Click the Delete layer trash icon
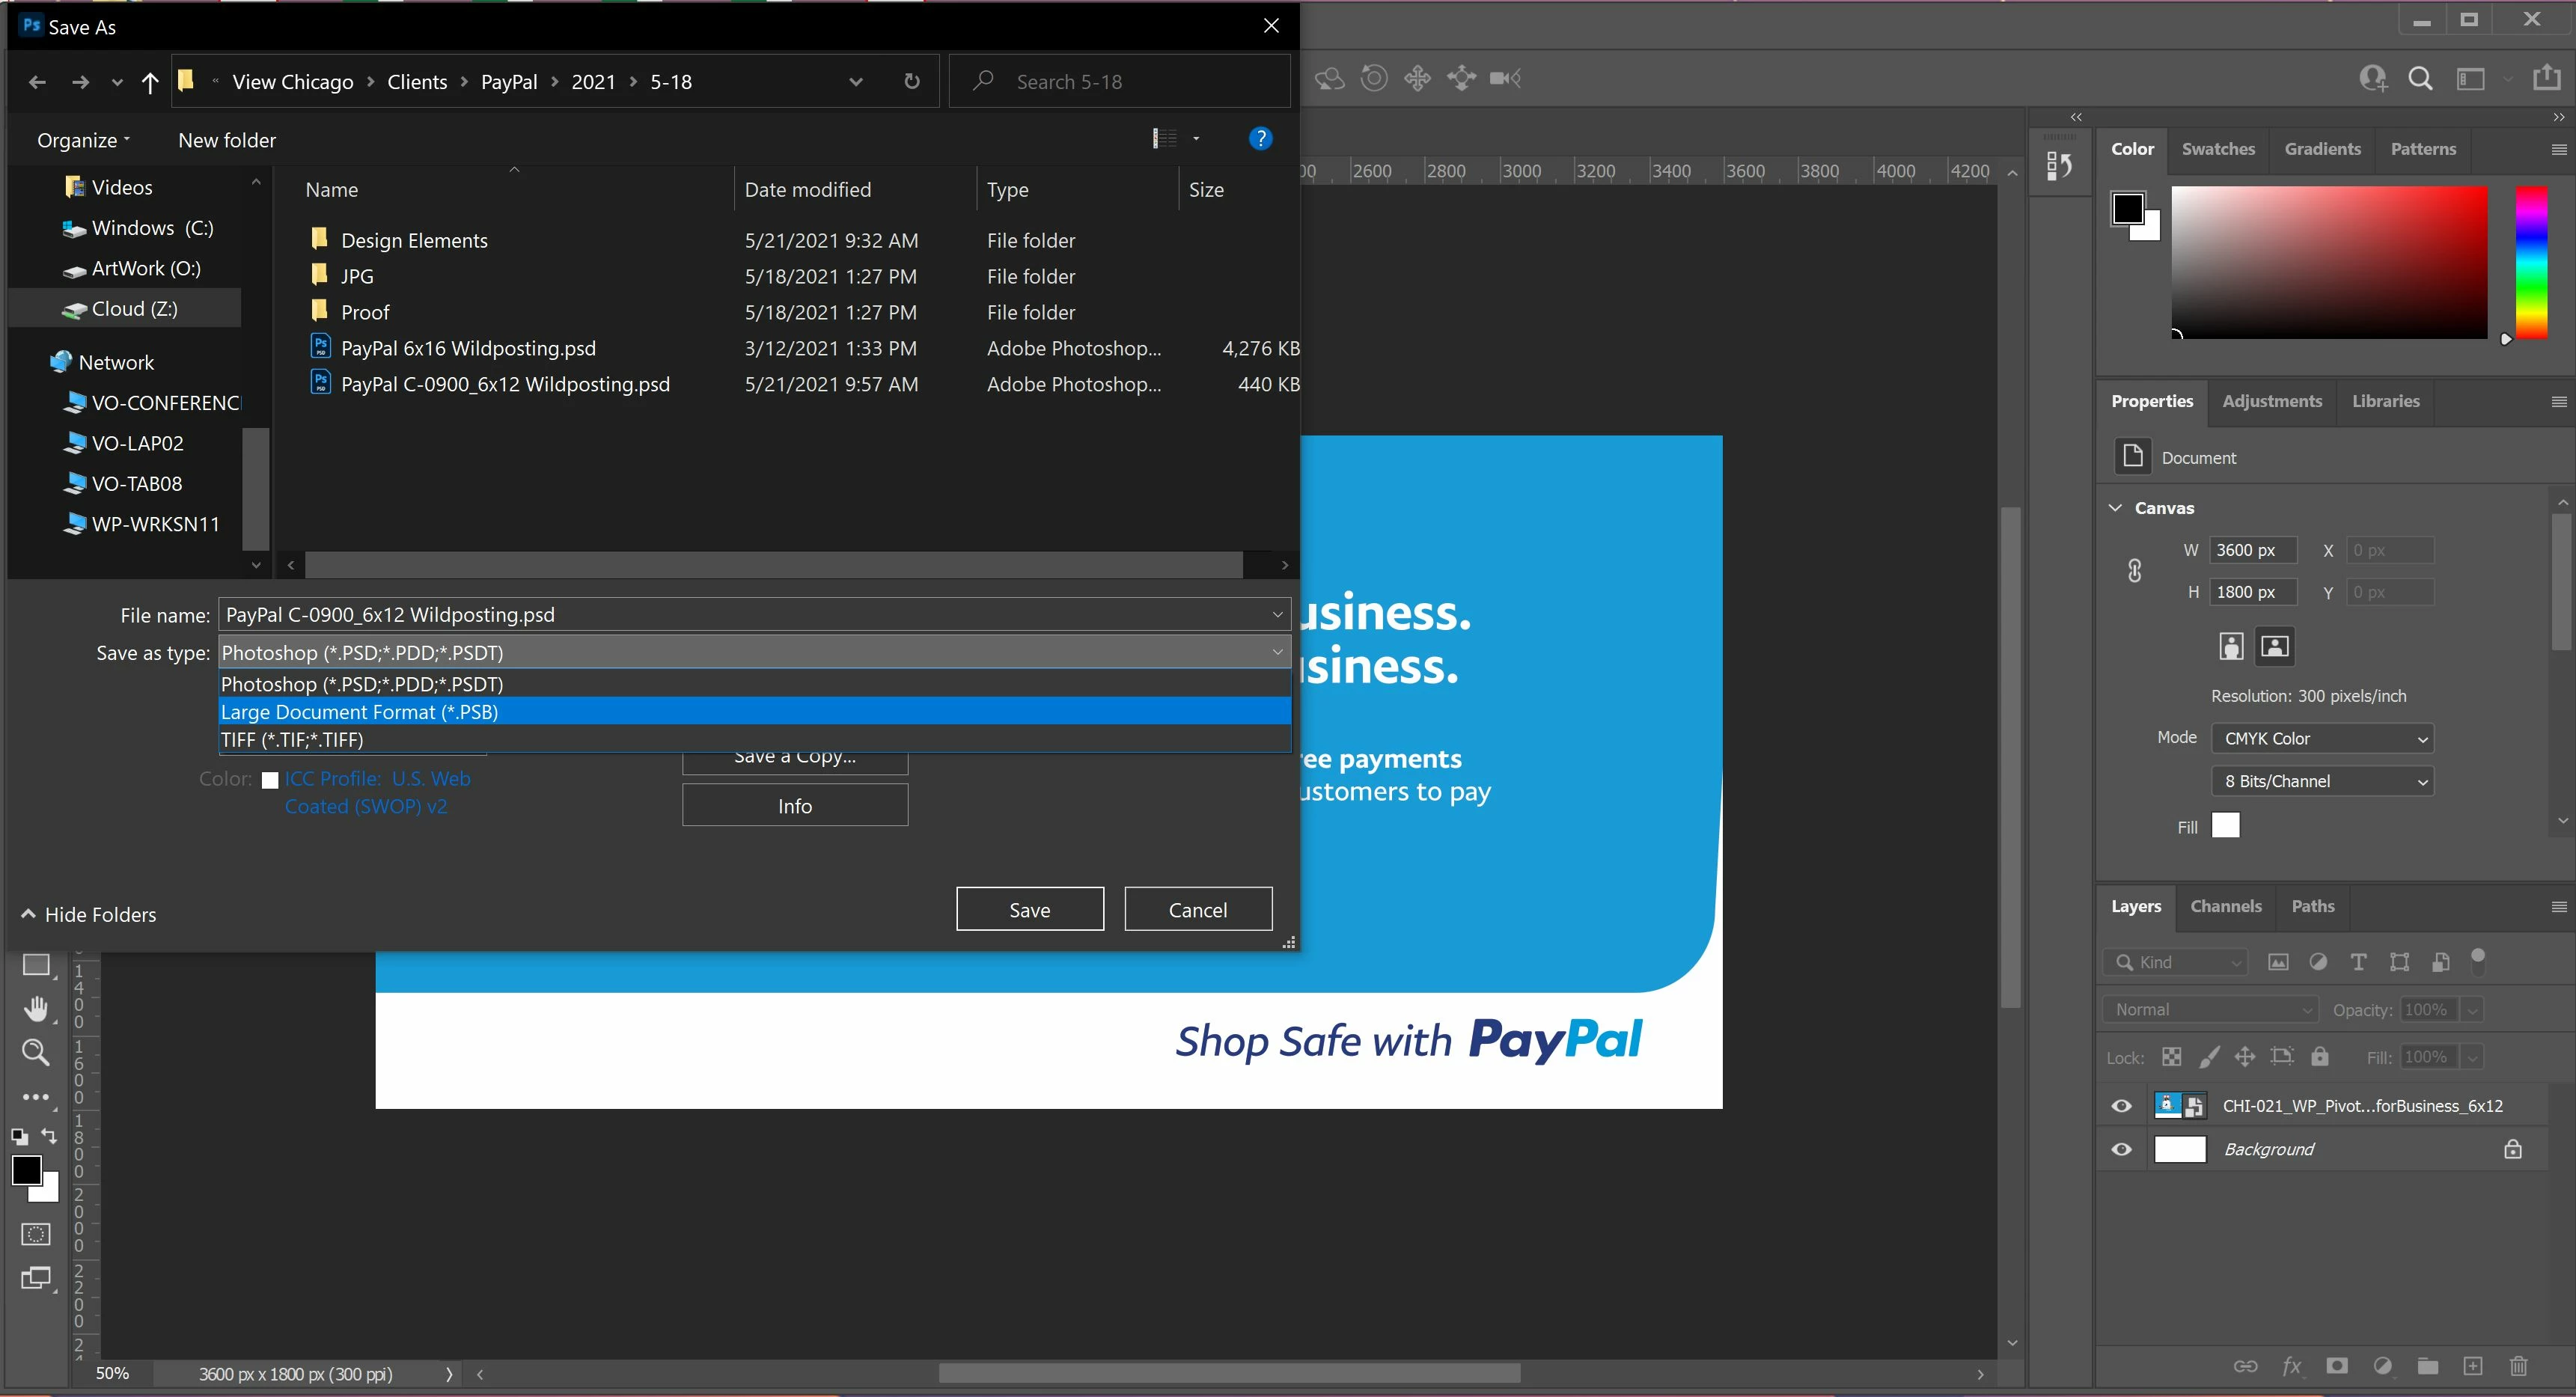2576x1397 pixels. (2519, 1366)
